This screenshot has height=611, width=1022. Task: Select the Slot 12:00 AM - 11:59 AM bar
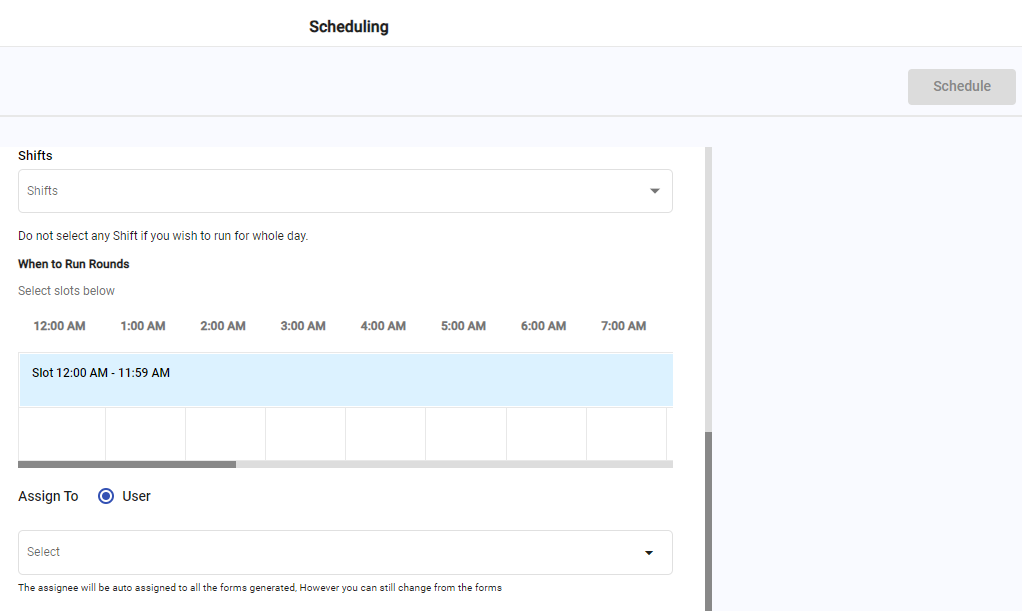pos(345,379)
